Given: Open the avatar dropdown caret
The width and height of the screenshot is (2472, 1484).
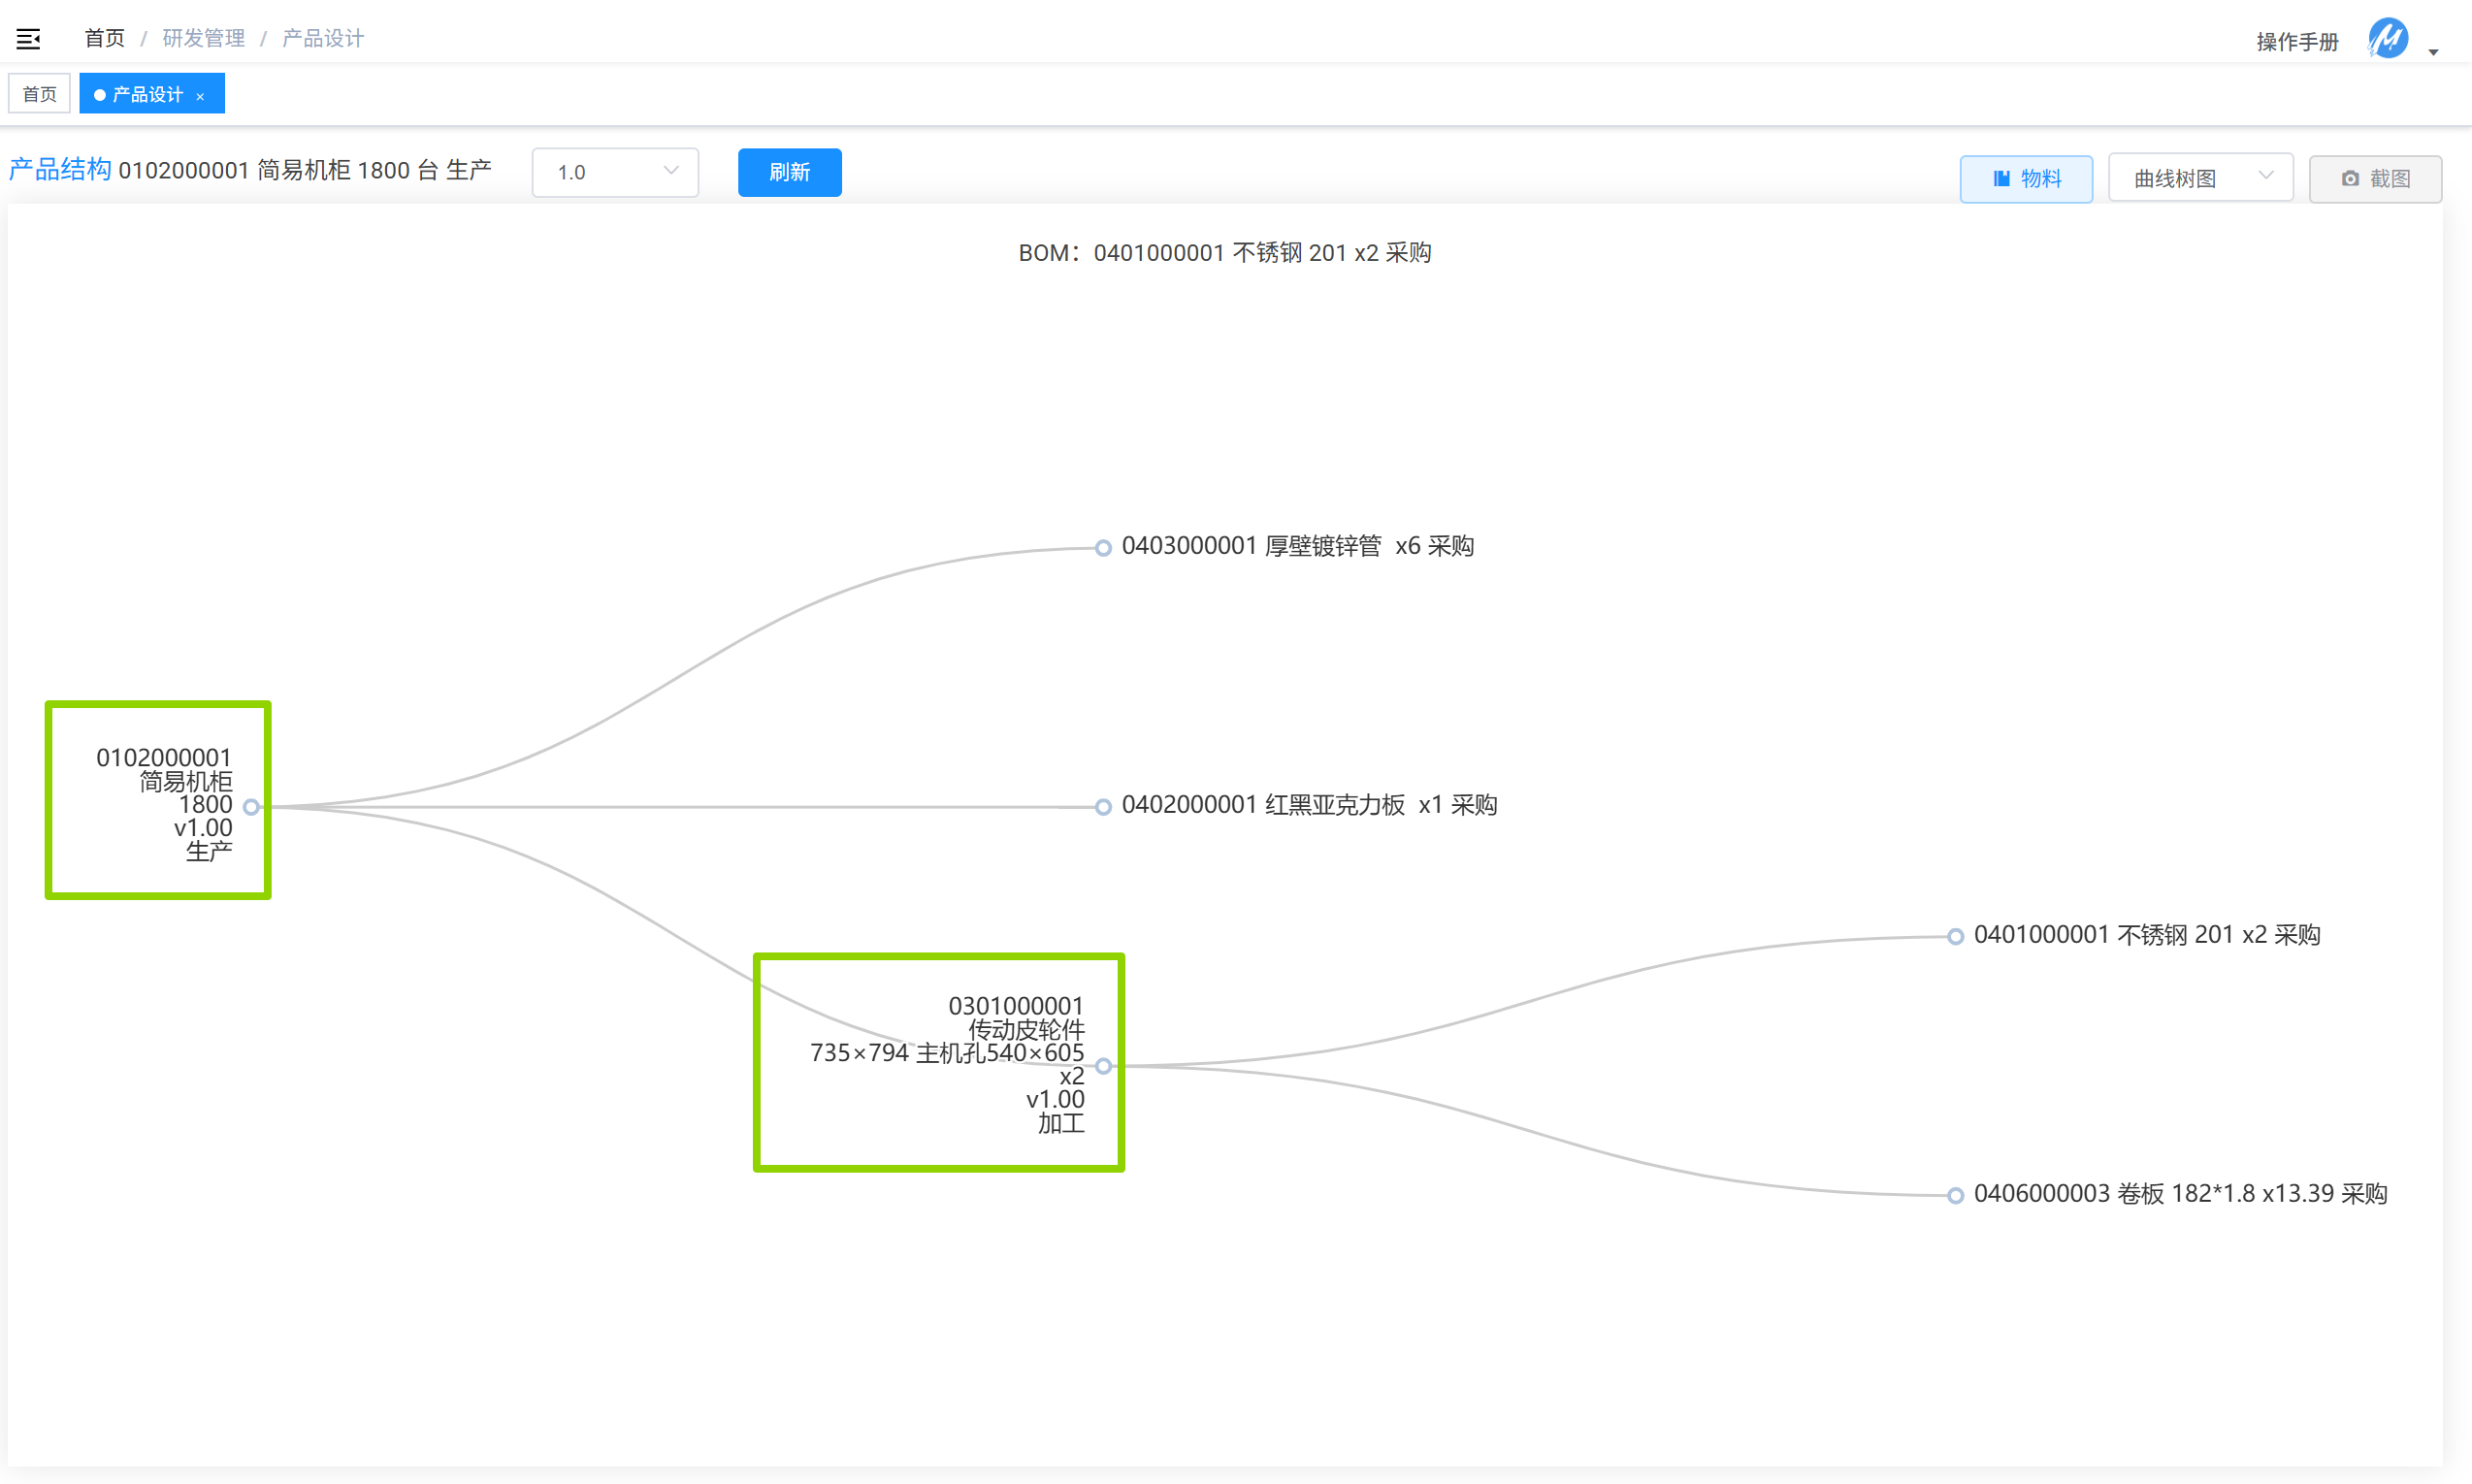Looking at the screenshot, I should pos(2433,52).
